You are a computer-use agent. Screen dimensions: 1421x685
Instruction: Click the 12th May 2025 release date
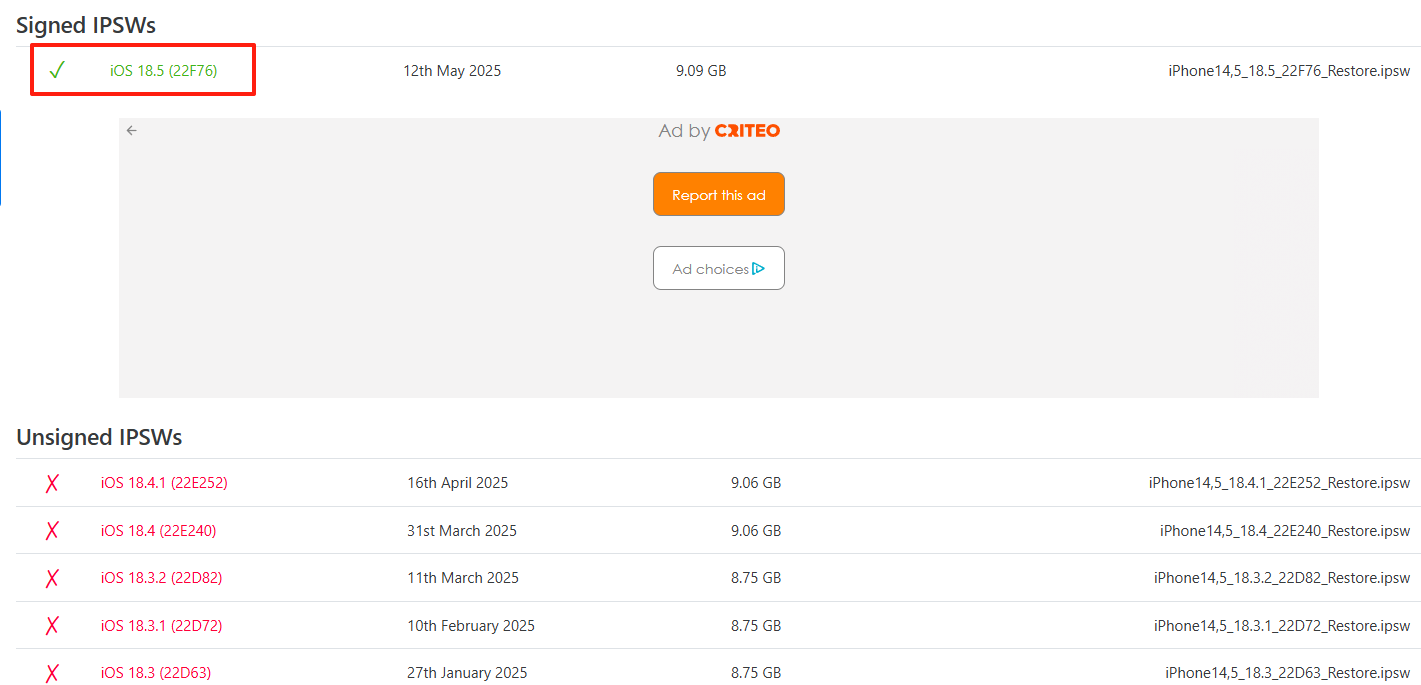point(452,71)
